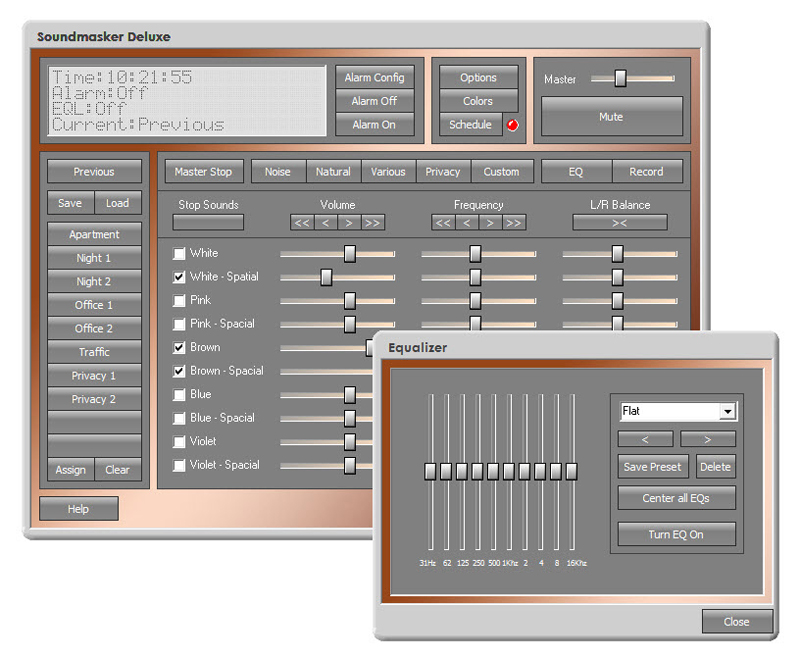Lower frequency greatly with << button

[x=443, y=223]
